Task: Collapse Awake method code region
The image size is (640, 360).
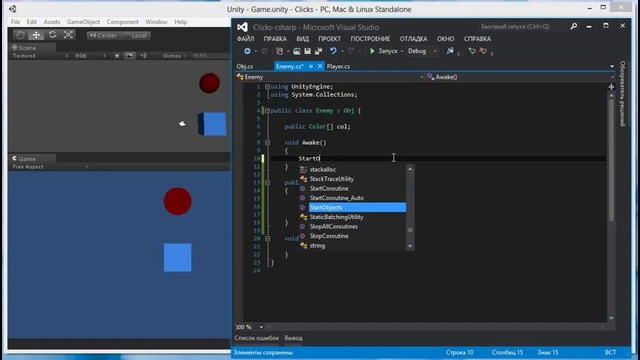Action: (x=267, y=142)
